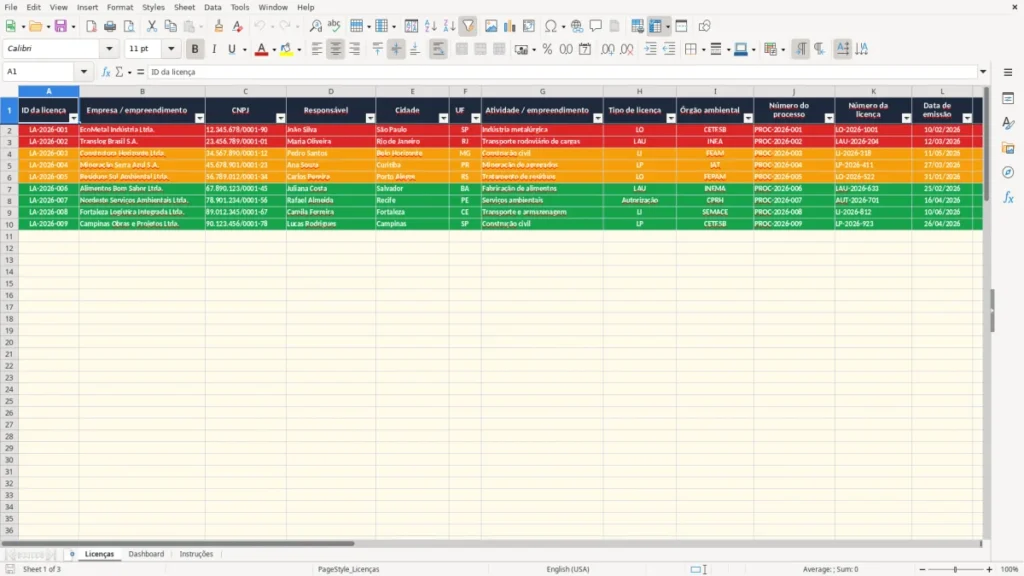
Task: Cut the selected cells
Action: pos(152,26)
